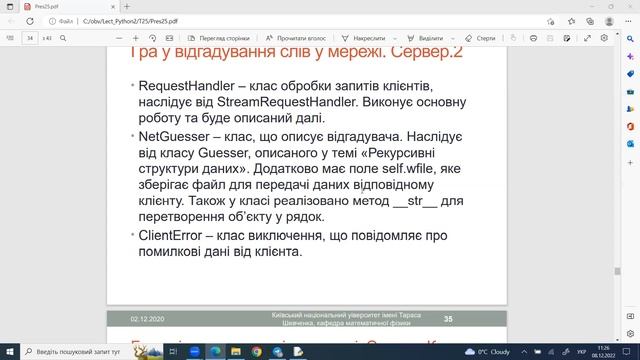
Task: Enter full screen PDF mode
Action: pos(587,38)
